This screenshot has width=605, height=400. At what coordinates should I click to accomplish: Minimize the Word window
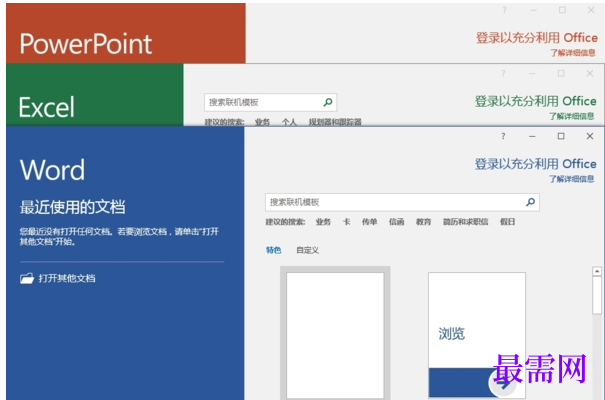click(x=532, y=136)
